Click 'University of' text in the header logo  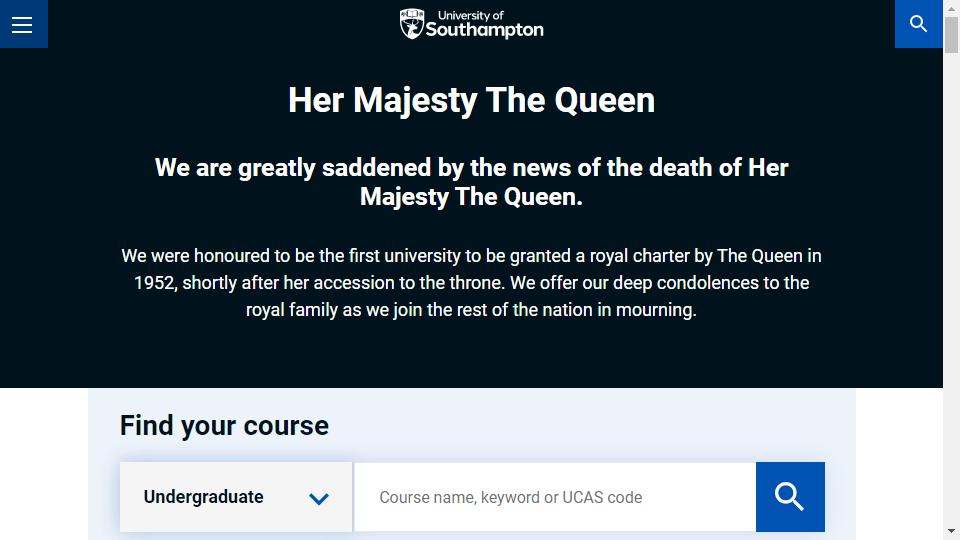coord(470,15)
